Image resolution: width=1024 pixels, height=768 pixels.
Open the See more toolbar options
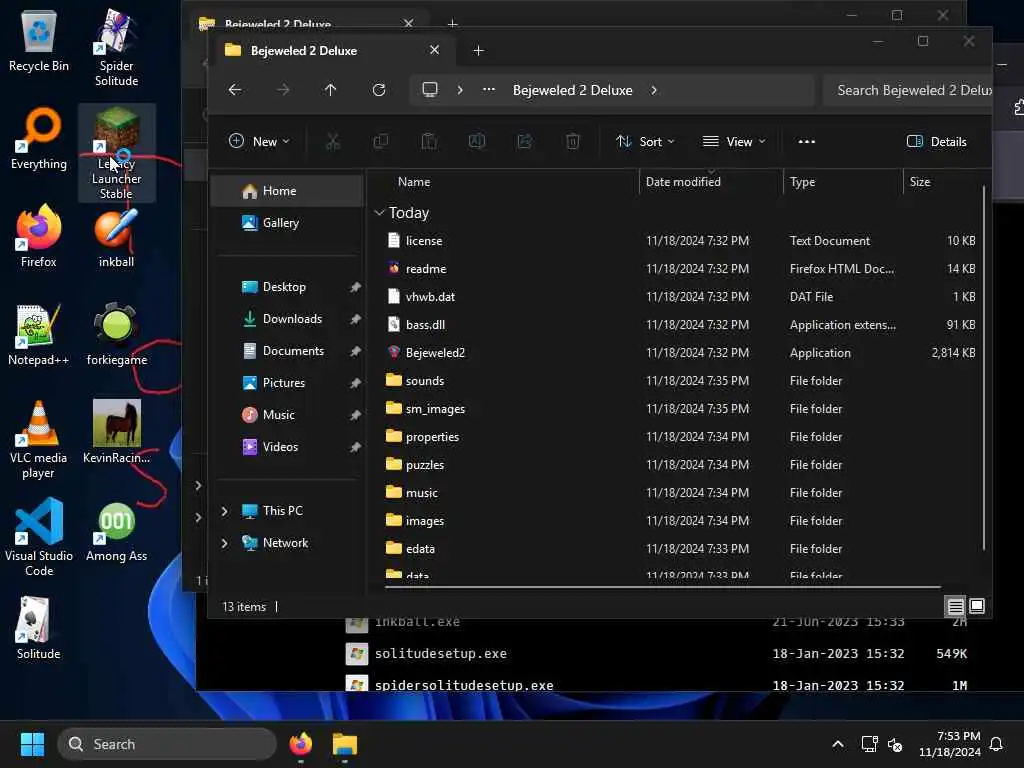(x=807, y=141)
